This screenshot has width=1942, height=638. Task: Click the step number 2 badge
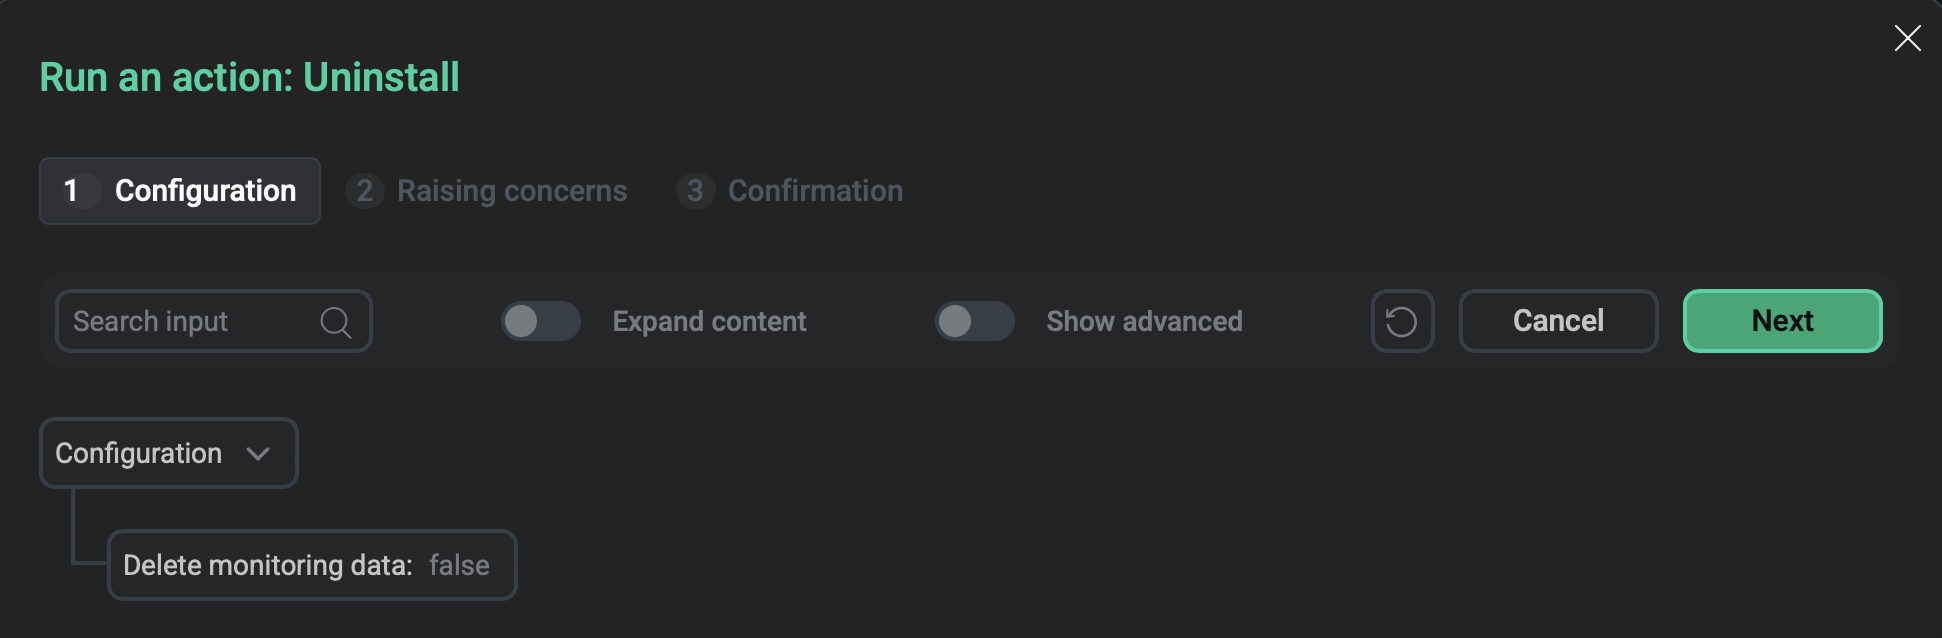pyautogui.click(x=365, y=191)
